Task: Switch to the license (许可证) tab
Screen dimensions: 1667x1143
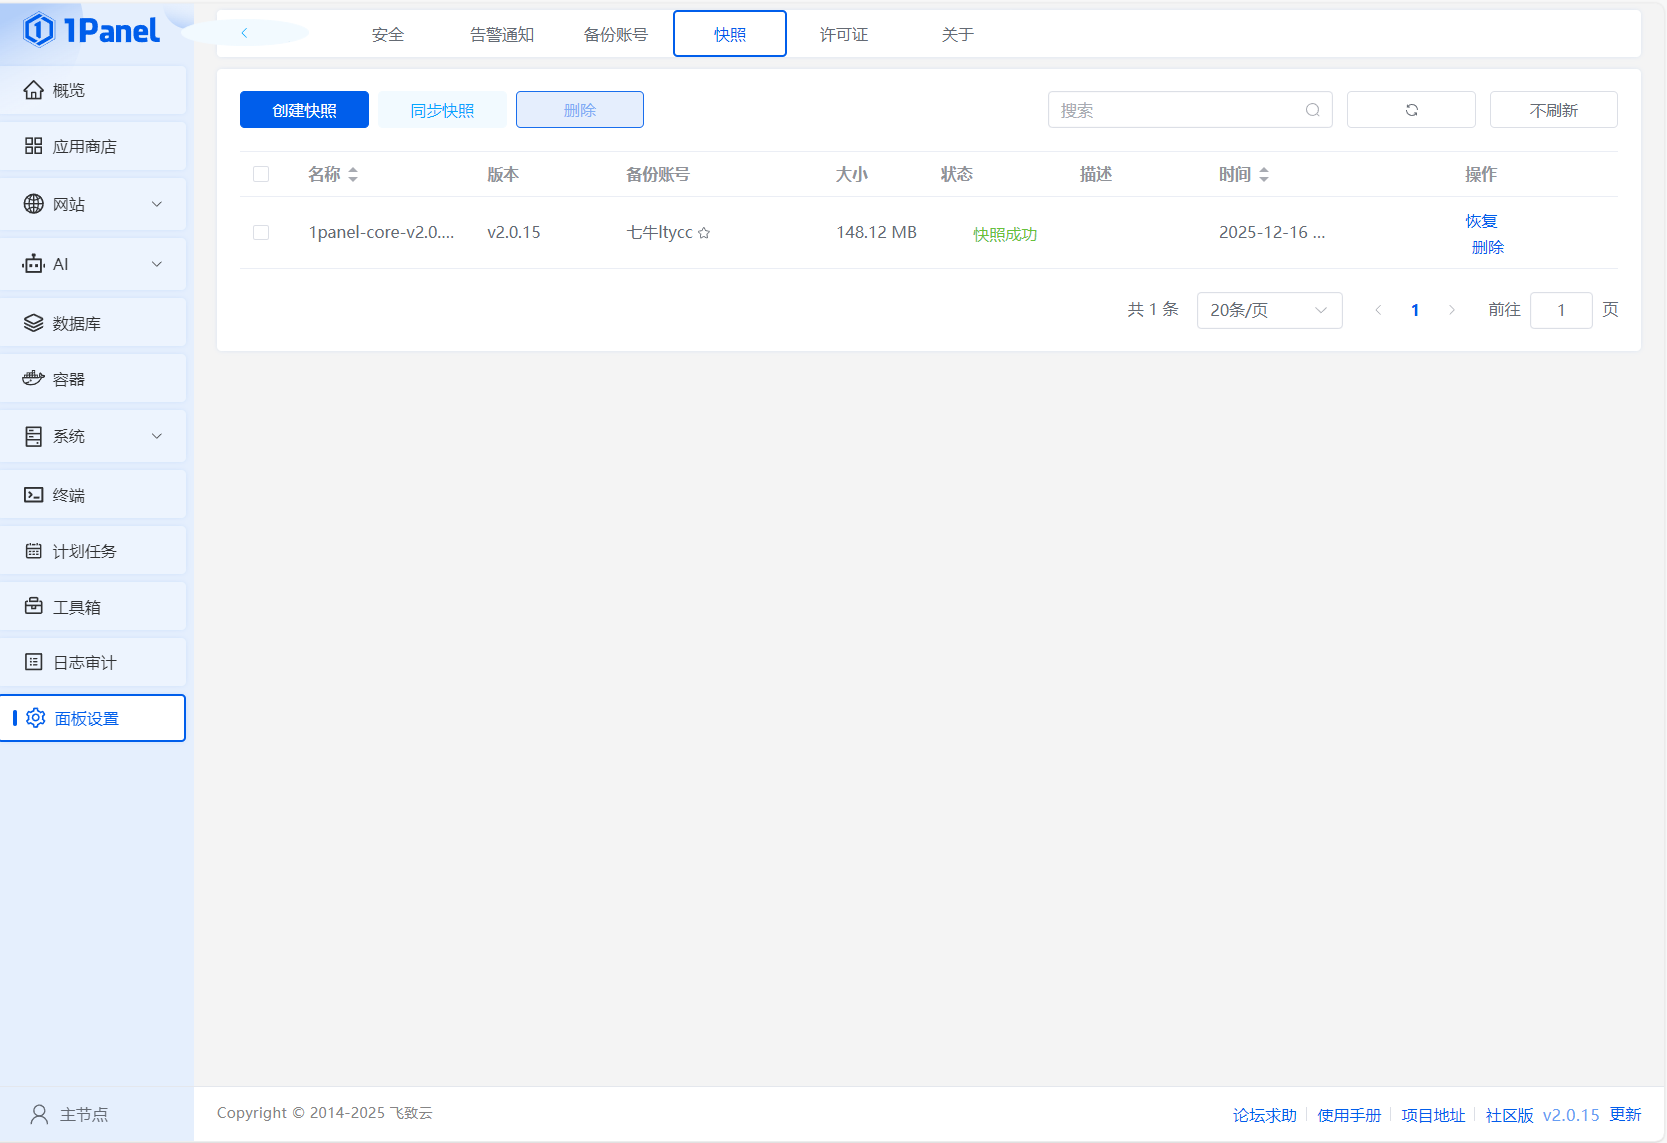Action: pyautogui.click(x=843, y=35)
